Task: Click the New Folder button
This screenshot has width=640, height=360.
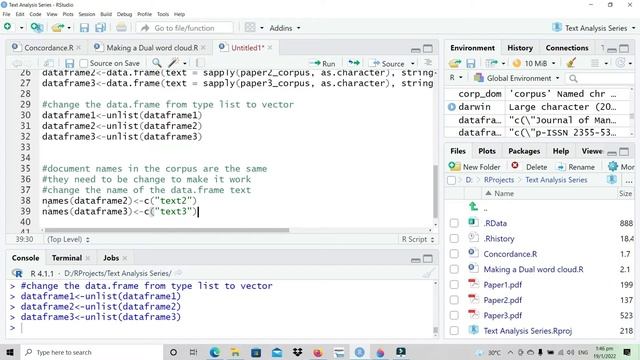Action: coord(474,167)
